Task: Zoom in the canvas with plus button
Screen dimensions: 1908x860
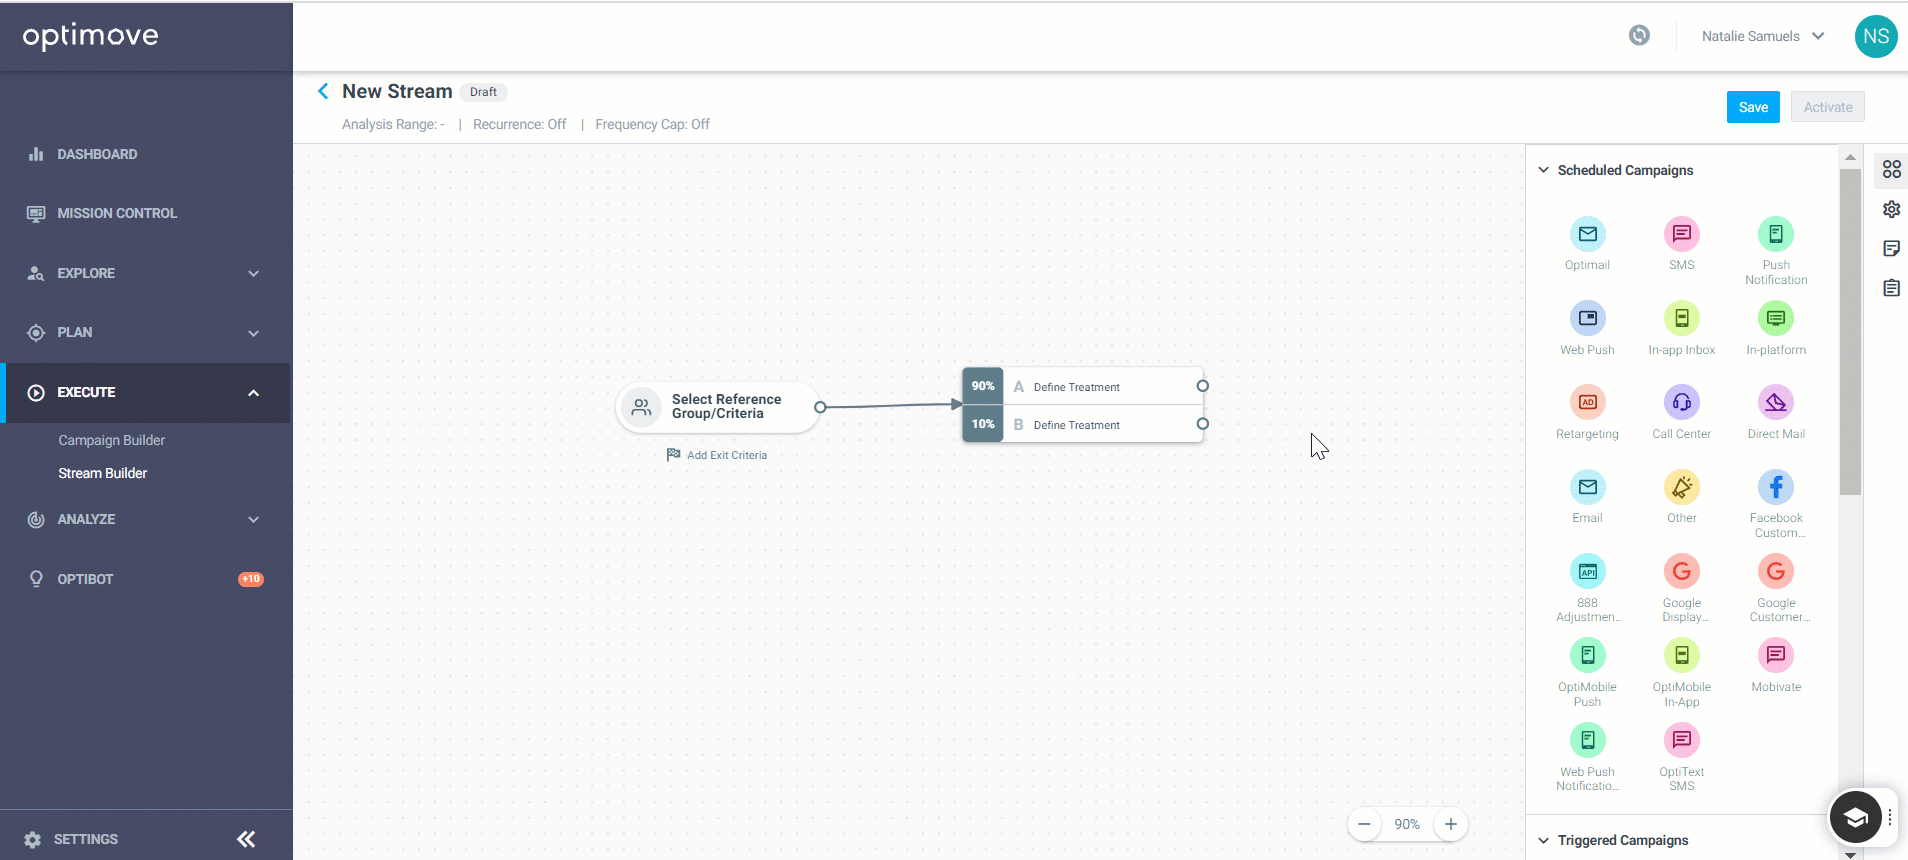Action: pyautogui.click(x=1450, y=824)
